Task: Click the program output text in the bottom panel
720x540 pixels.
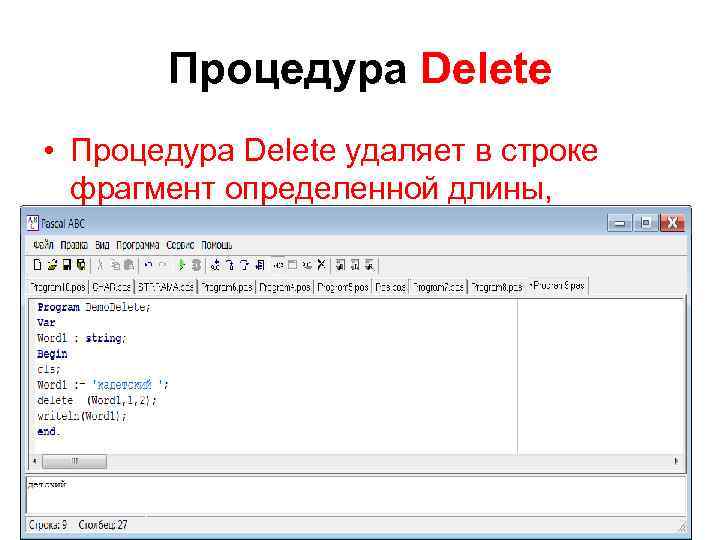Action: click(47, 484)
